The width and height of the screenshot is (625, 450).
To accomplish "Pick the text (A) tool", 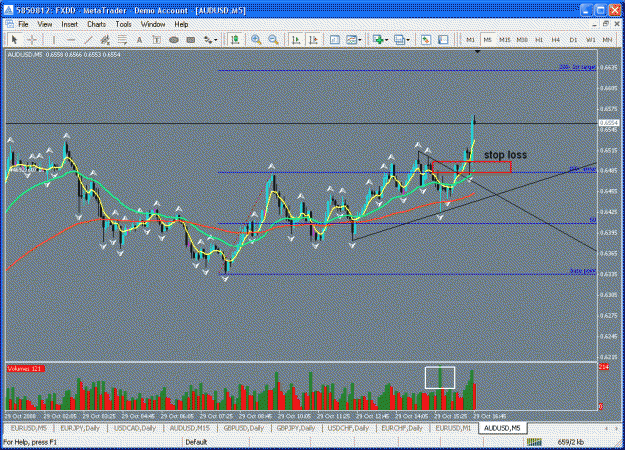I will coord(139,39).
